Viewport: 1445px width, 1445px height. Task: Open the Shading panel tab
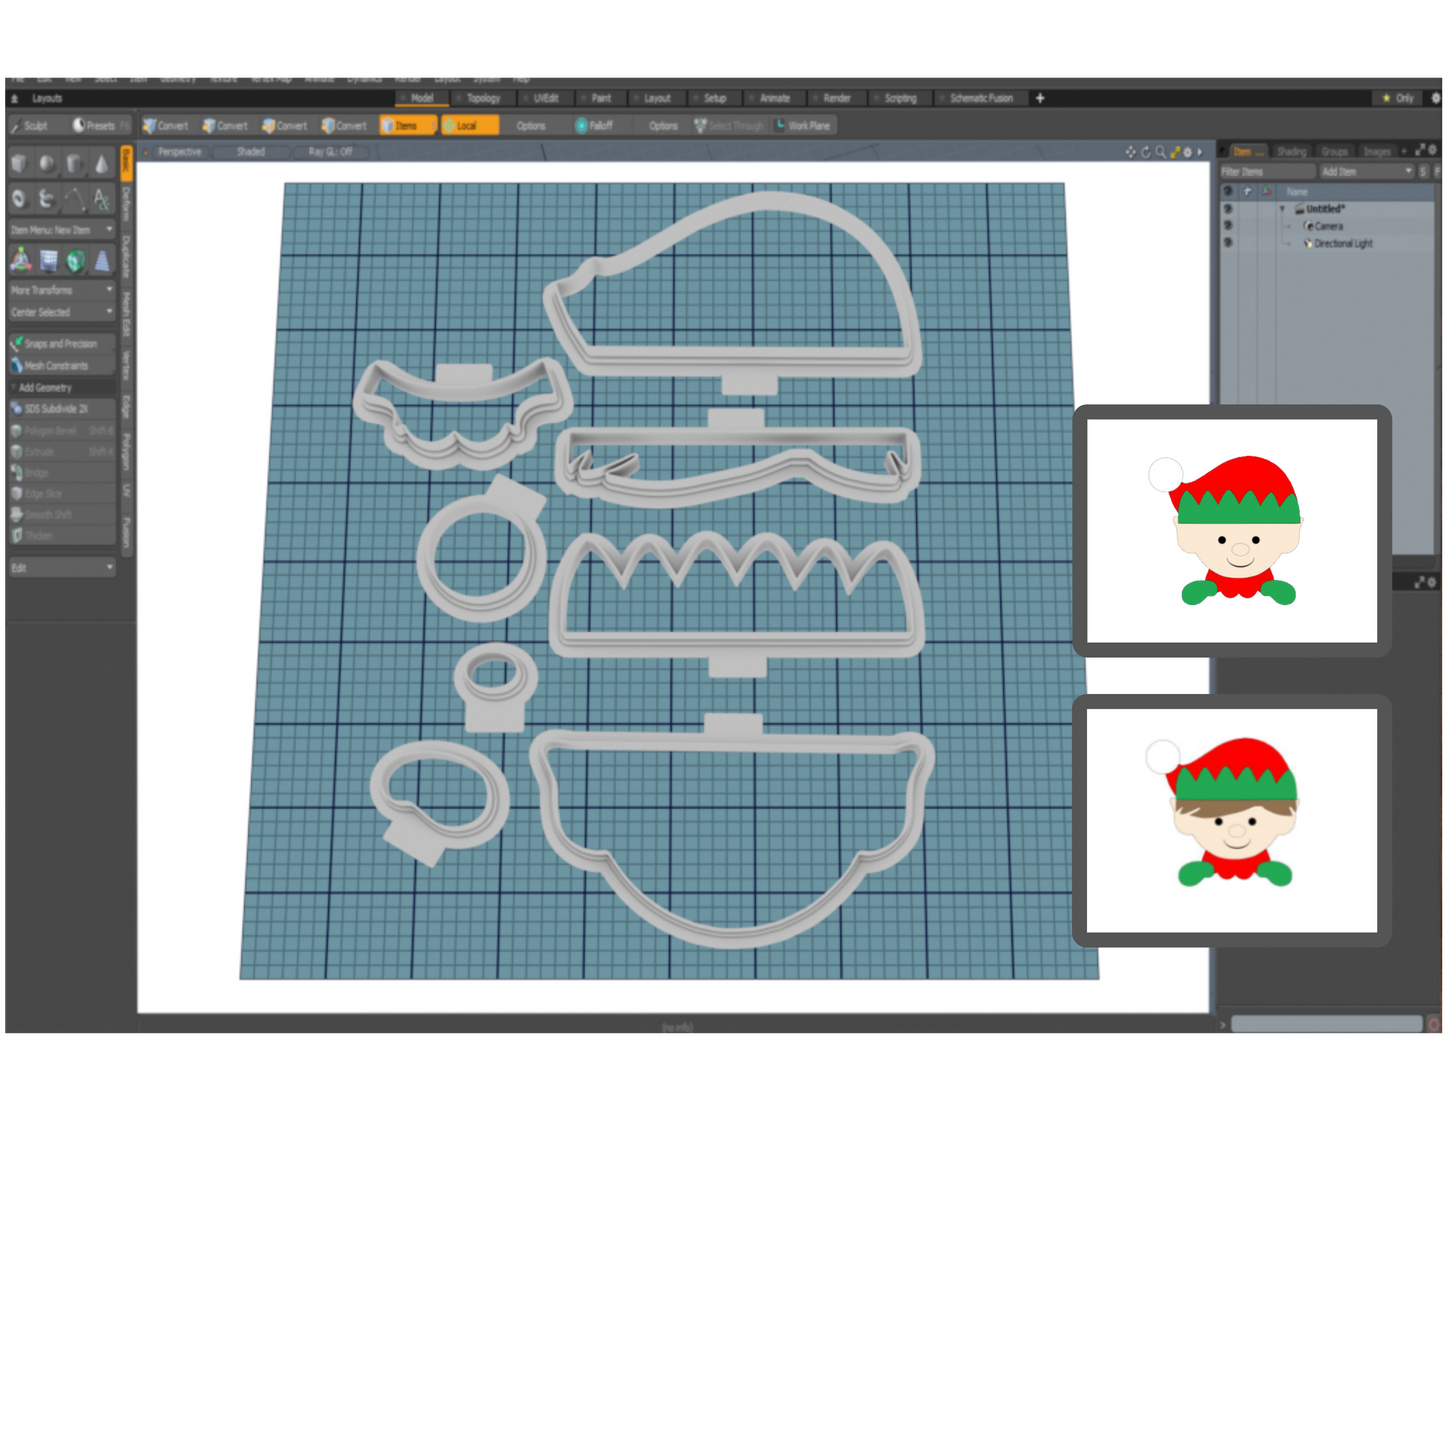[1291, 152]
